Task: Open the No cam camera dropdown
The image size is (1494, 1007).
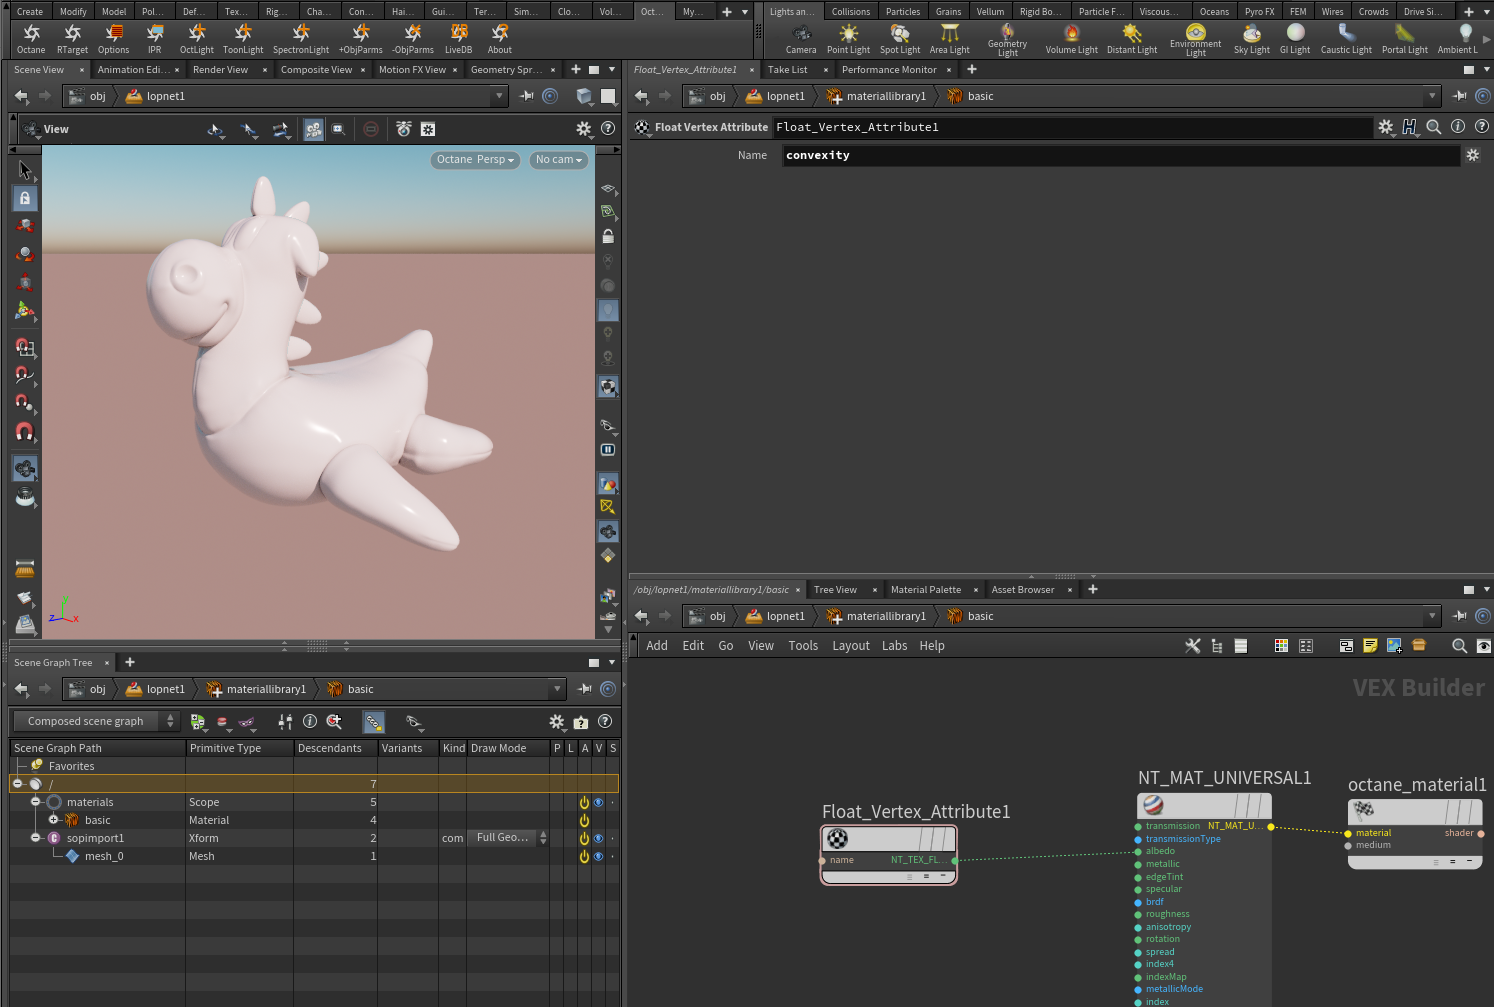Action: [x=558, y=160]
